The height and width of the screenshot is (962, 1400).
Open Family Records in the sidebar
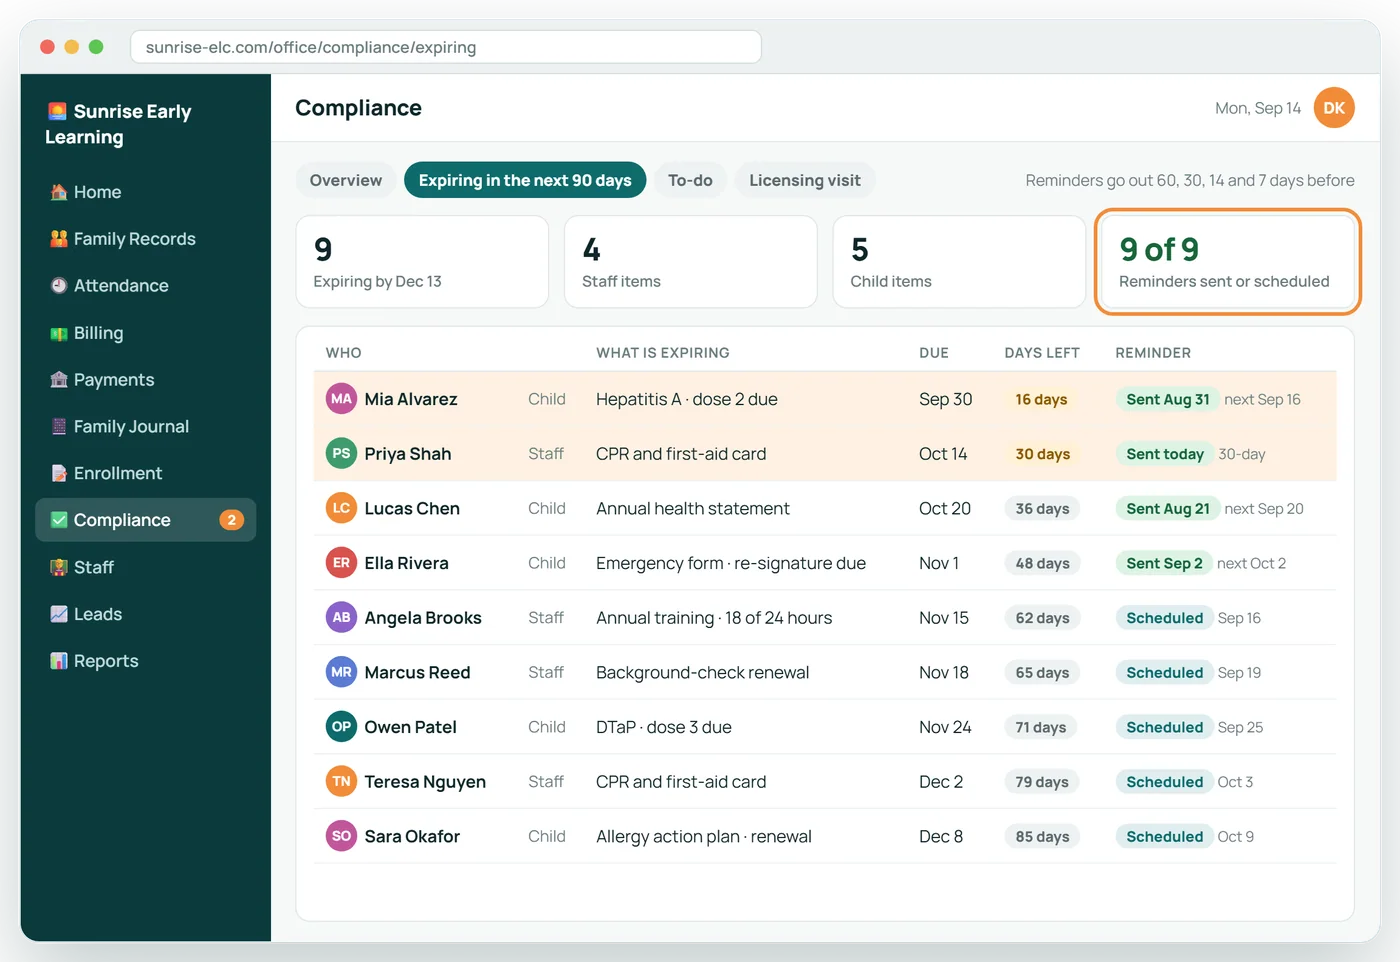tap(146, 239)
